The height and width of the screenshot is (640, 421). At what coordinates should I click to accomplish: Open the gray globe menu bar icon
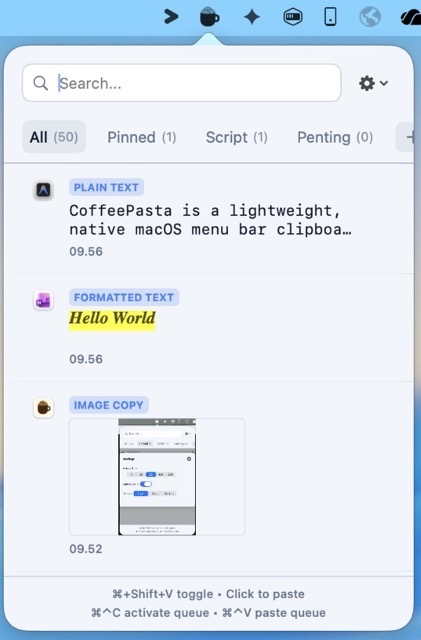click(x=370, y=18)
